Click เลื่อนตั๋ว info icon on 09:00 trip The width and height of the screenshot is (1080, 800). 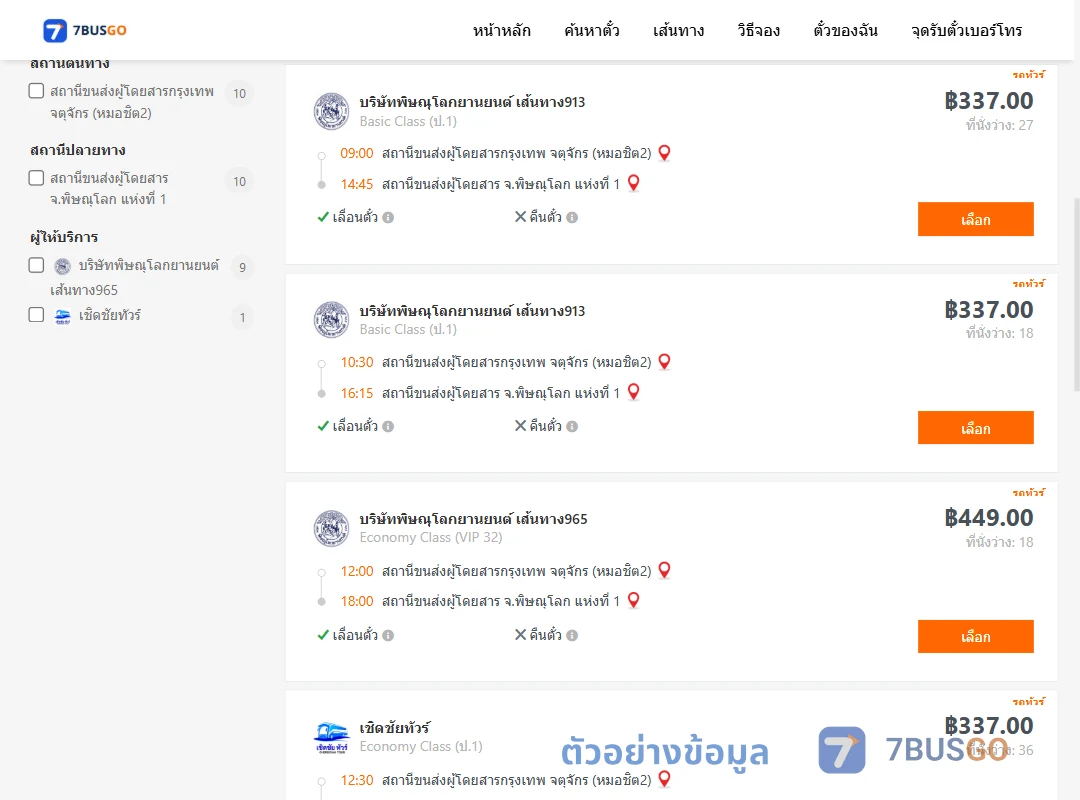pos(388,218)
